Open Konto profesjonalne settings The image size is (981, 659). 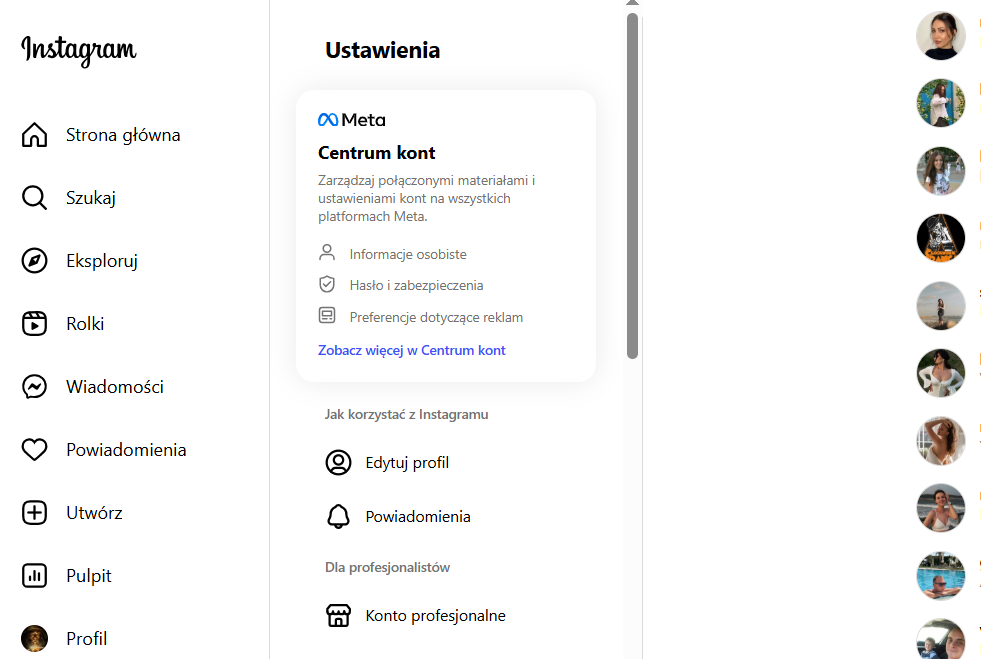tap(435, 616)
